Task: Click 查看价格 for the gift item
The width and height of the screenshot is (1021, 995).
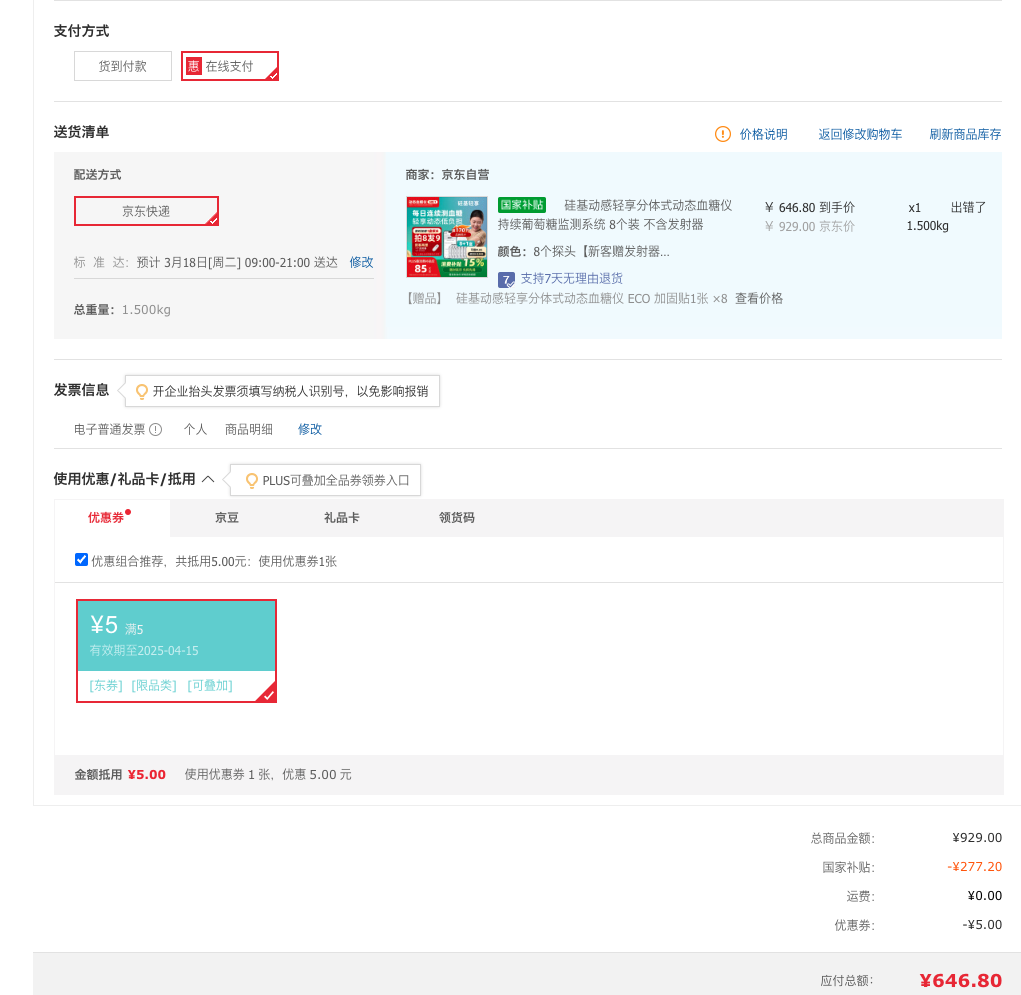Action: [759, 299]
